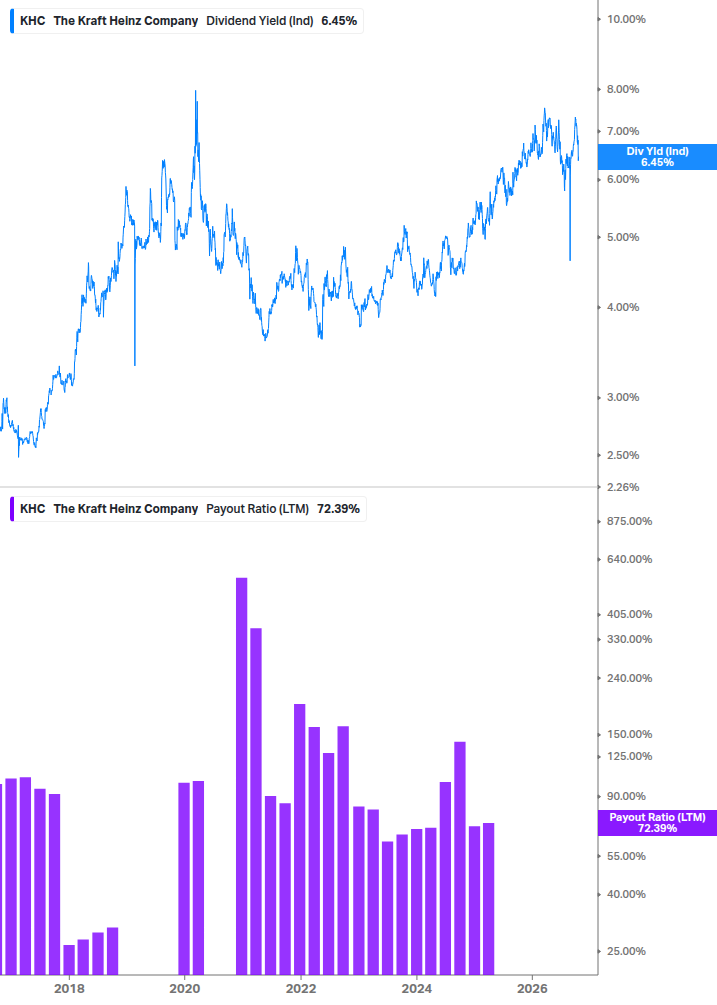Click the 6.00% dividend yield axis label
Screen dimensions: 717x1005
623,179
